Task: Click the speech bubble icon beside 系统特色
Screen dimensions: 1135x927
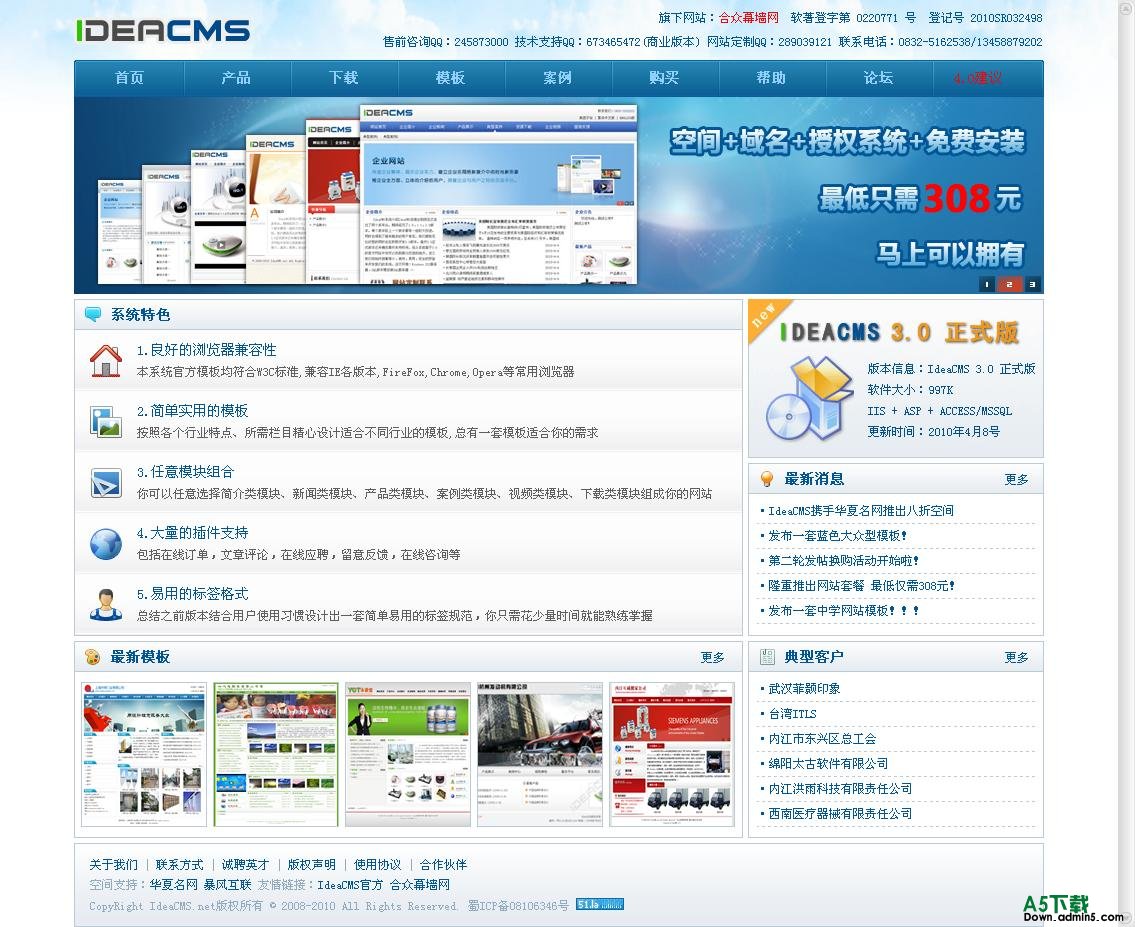Action: click(x=93, y=314)
